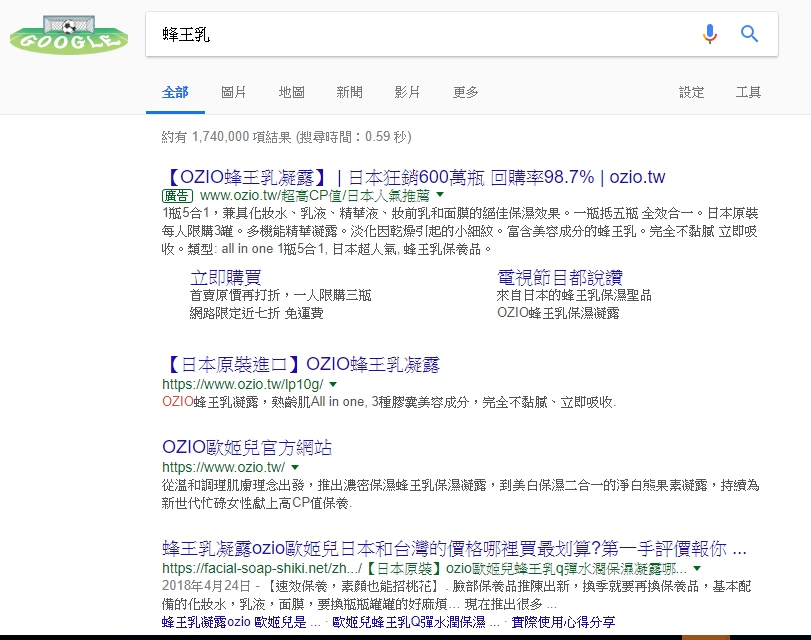Click the blue magnifier search icon
The image size is (811, 640).
[749, 34]
